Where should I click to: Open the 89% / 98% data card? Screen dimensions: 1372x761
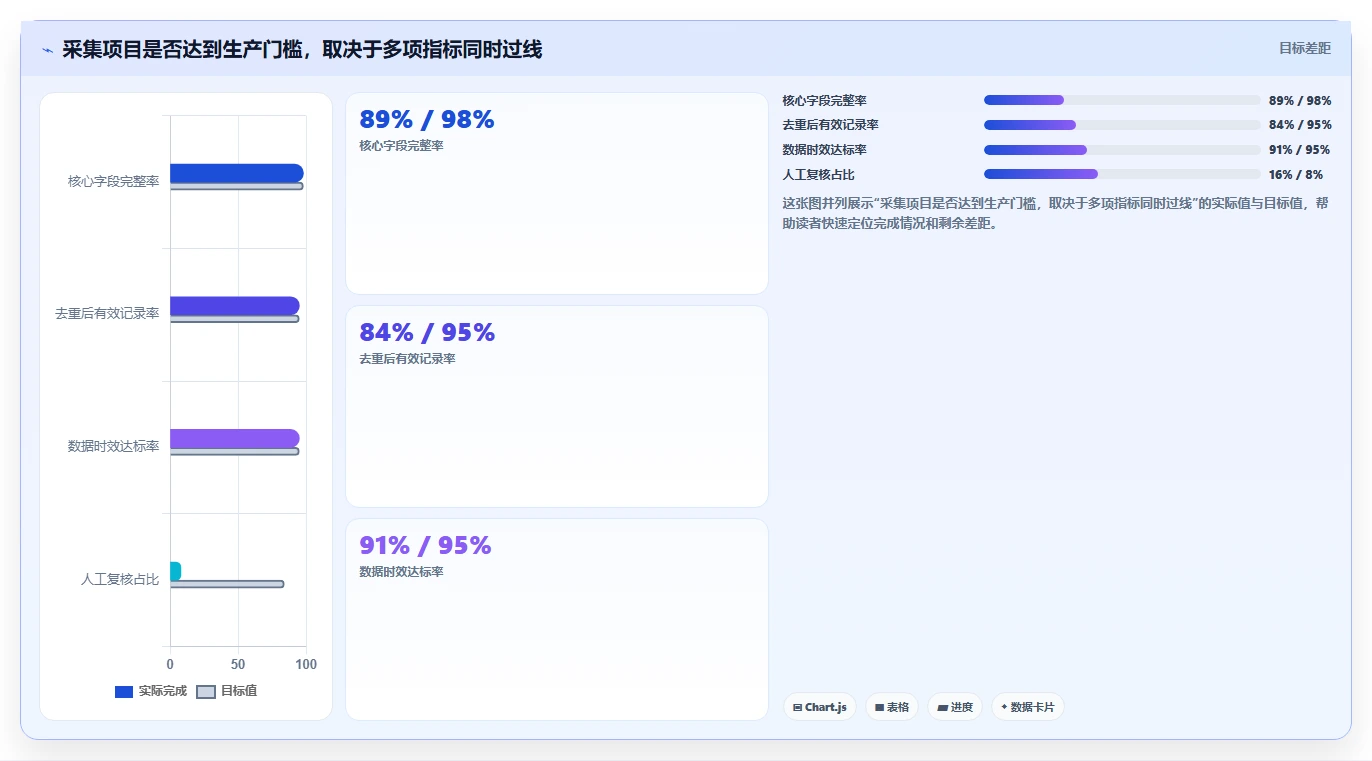click(x=557, y=194)
